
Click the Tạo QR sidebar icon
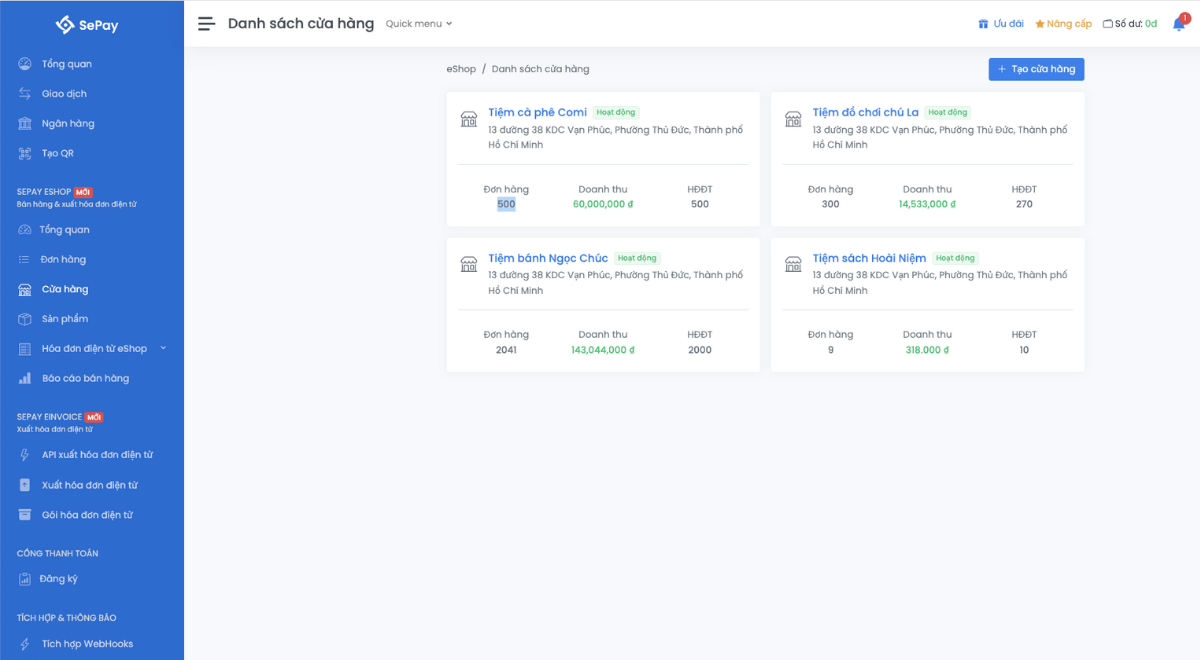pos(25,153)
